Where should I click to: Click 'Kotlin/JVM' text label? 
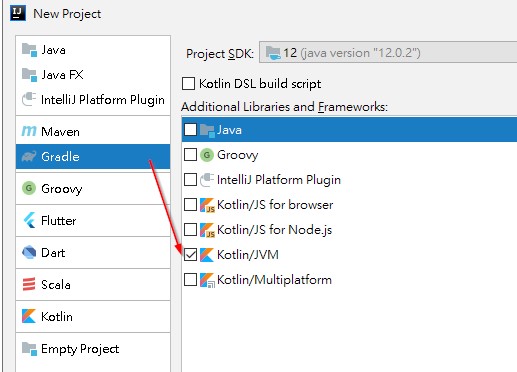tap(248, 255)
